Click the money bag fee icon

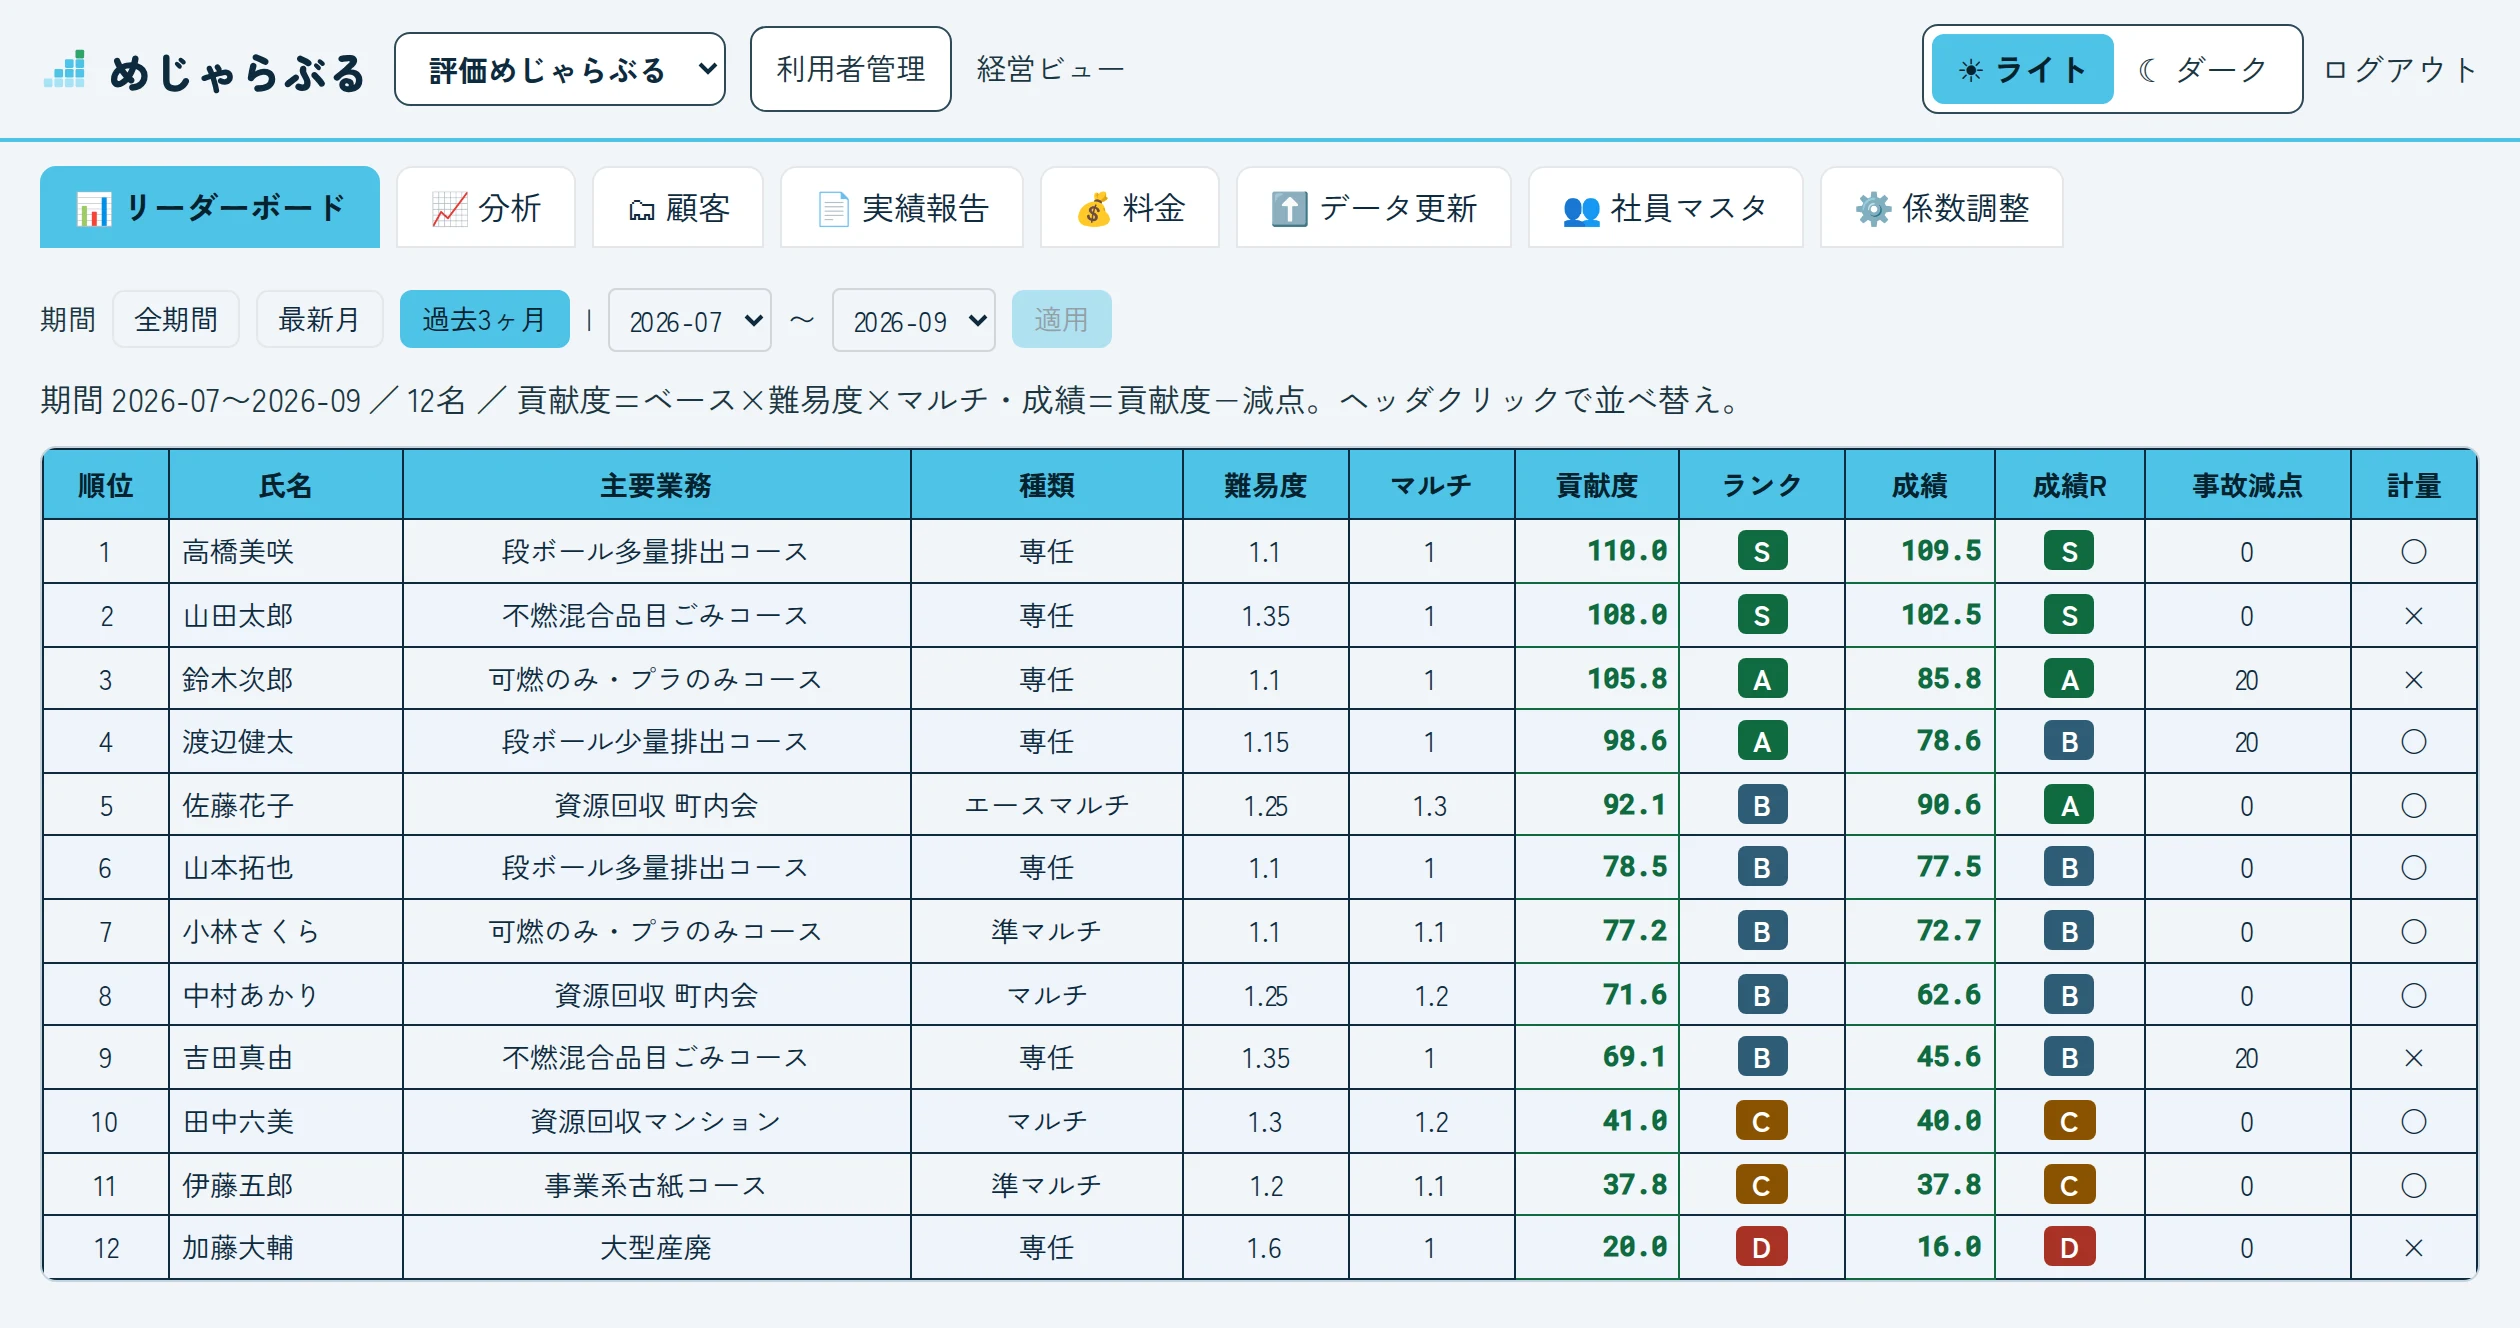click(x=1093, y=209)
